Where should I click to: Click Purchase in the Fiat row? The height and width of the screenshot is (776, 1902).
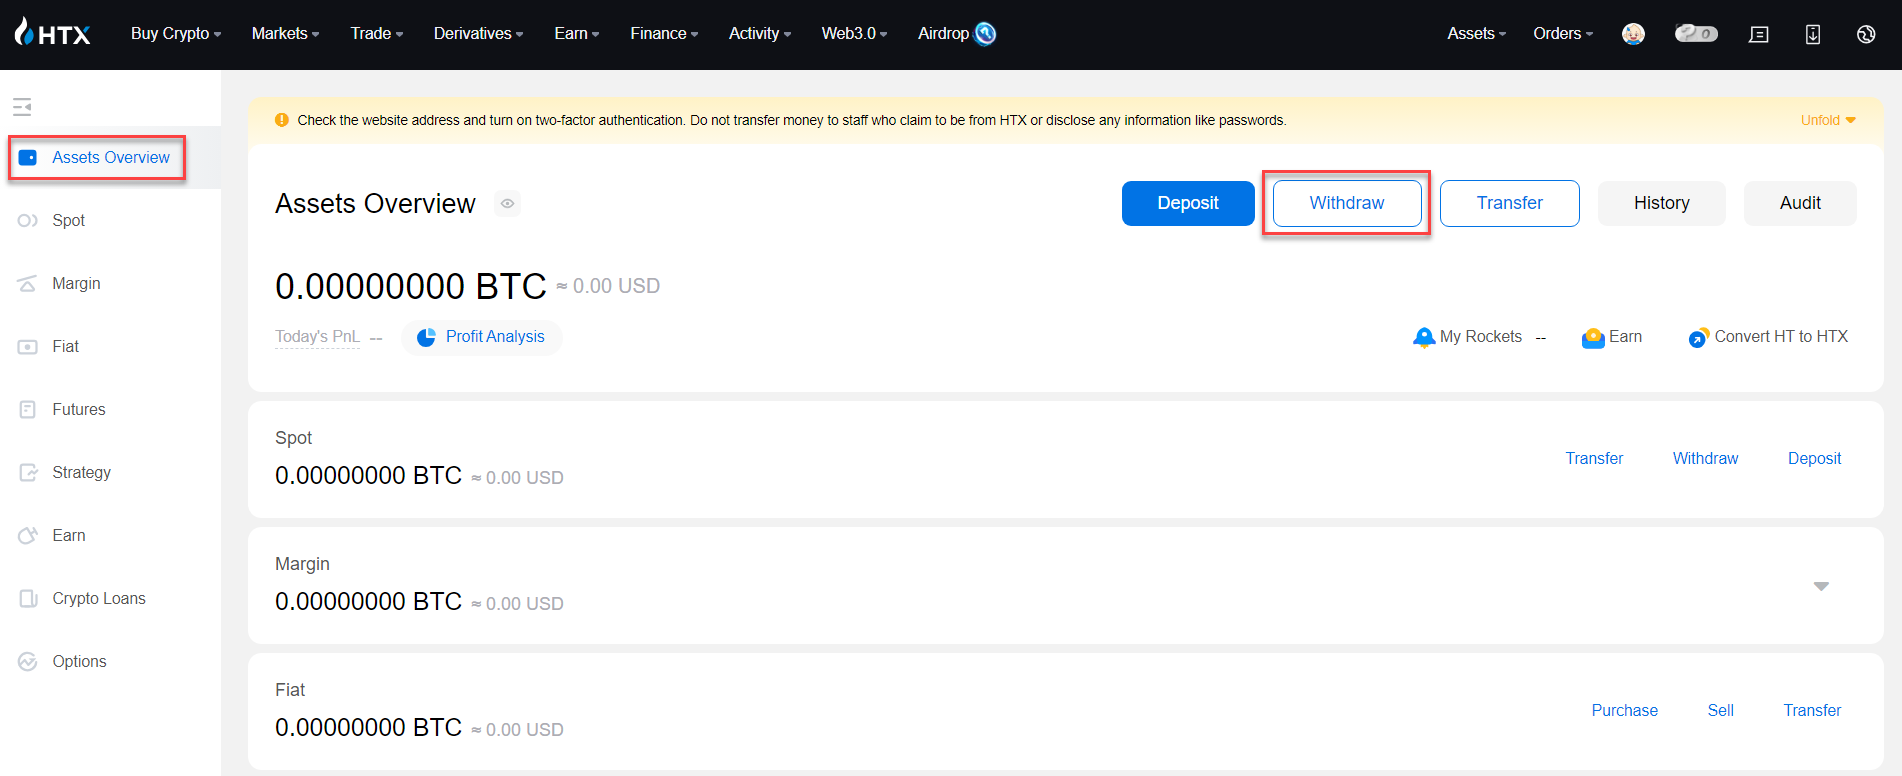(x=1624, y=711)
